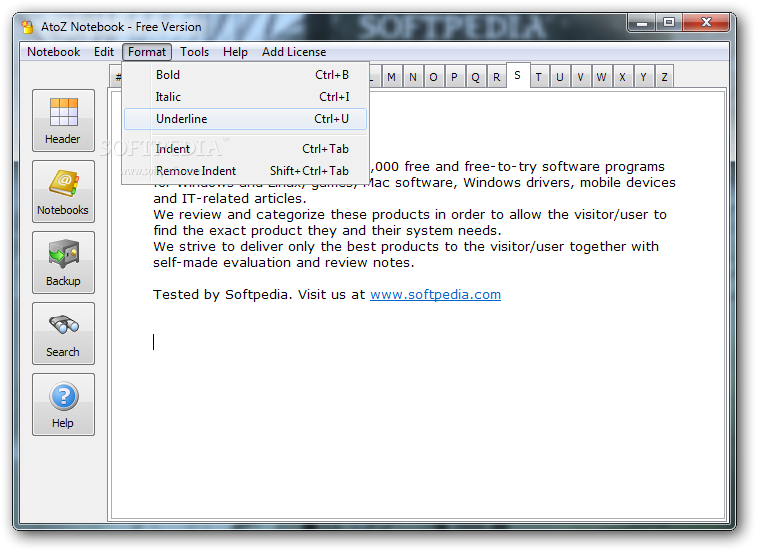Switch to the N tab
Image resolution: width=757 pixels, height=551 pixels.
[413, 77]
